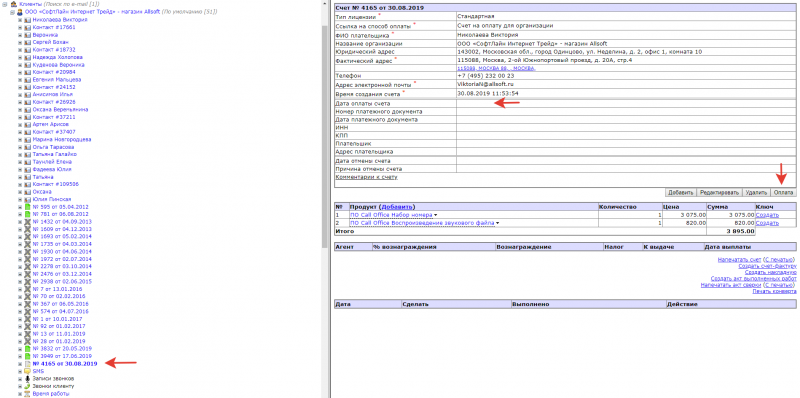Click the contact card icon beside Фадеева Юлия

(28, 169)
